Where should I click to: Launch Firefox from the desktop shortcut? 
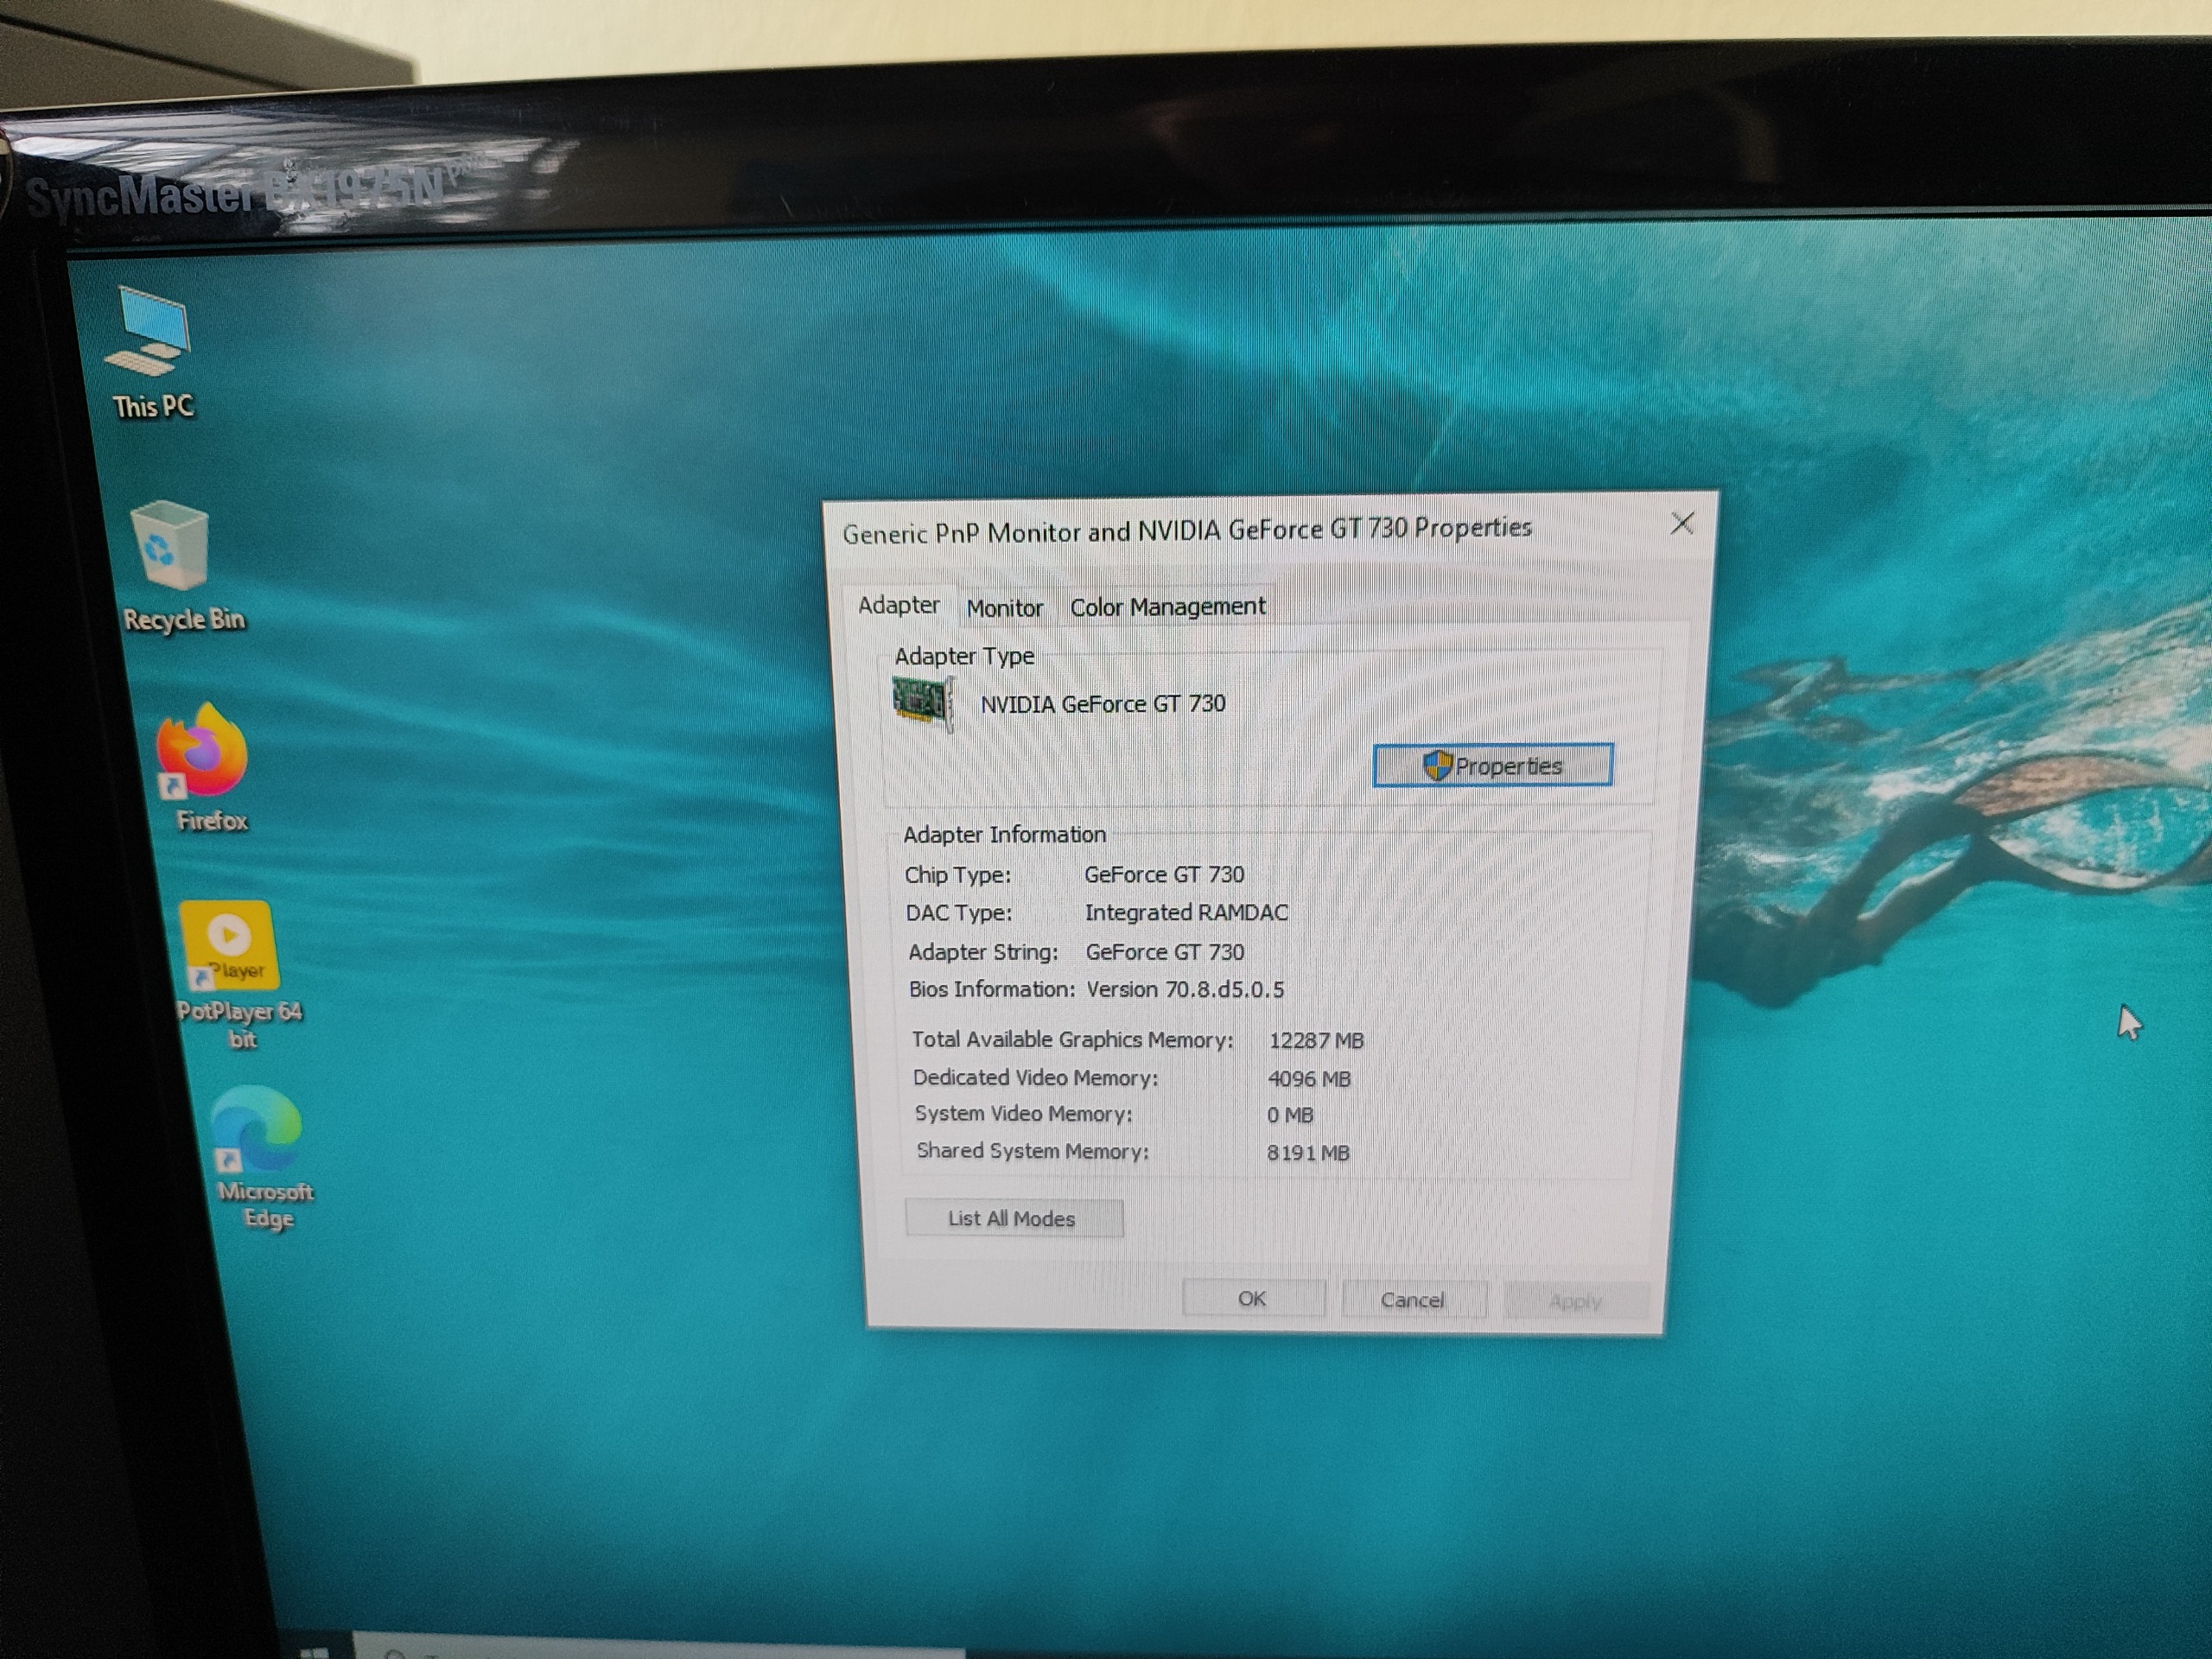[x=203, y=755]
